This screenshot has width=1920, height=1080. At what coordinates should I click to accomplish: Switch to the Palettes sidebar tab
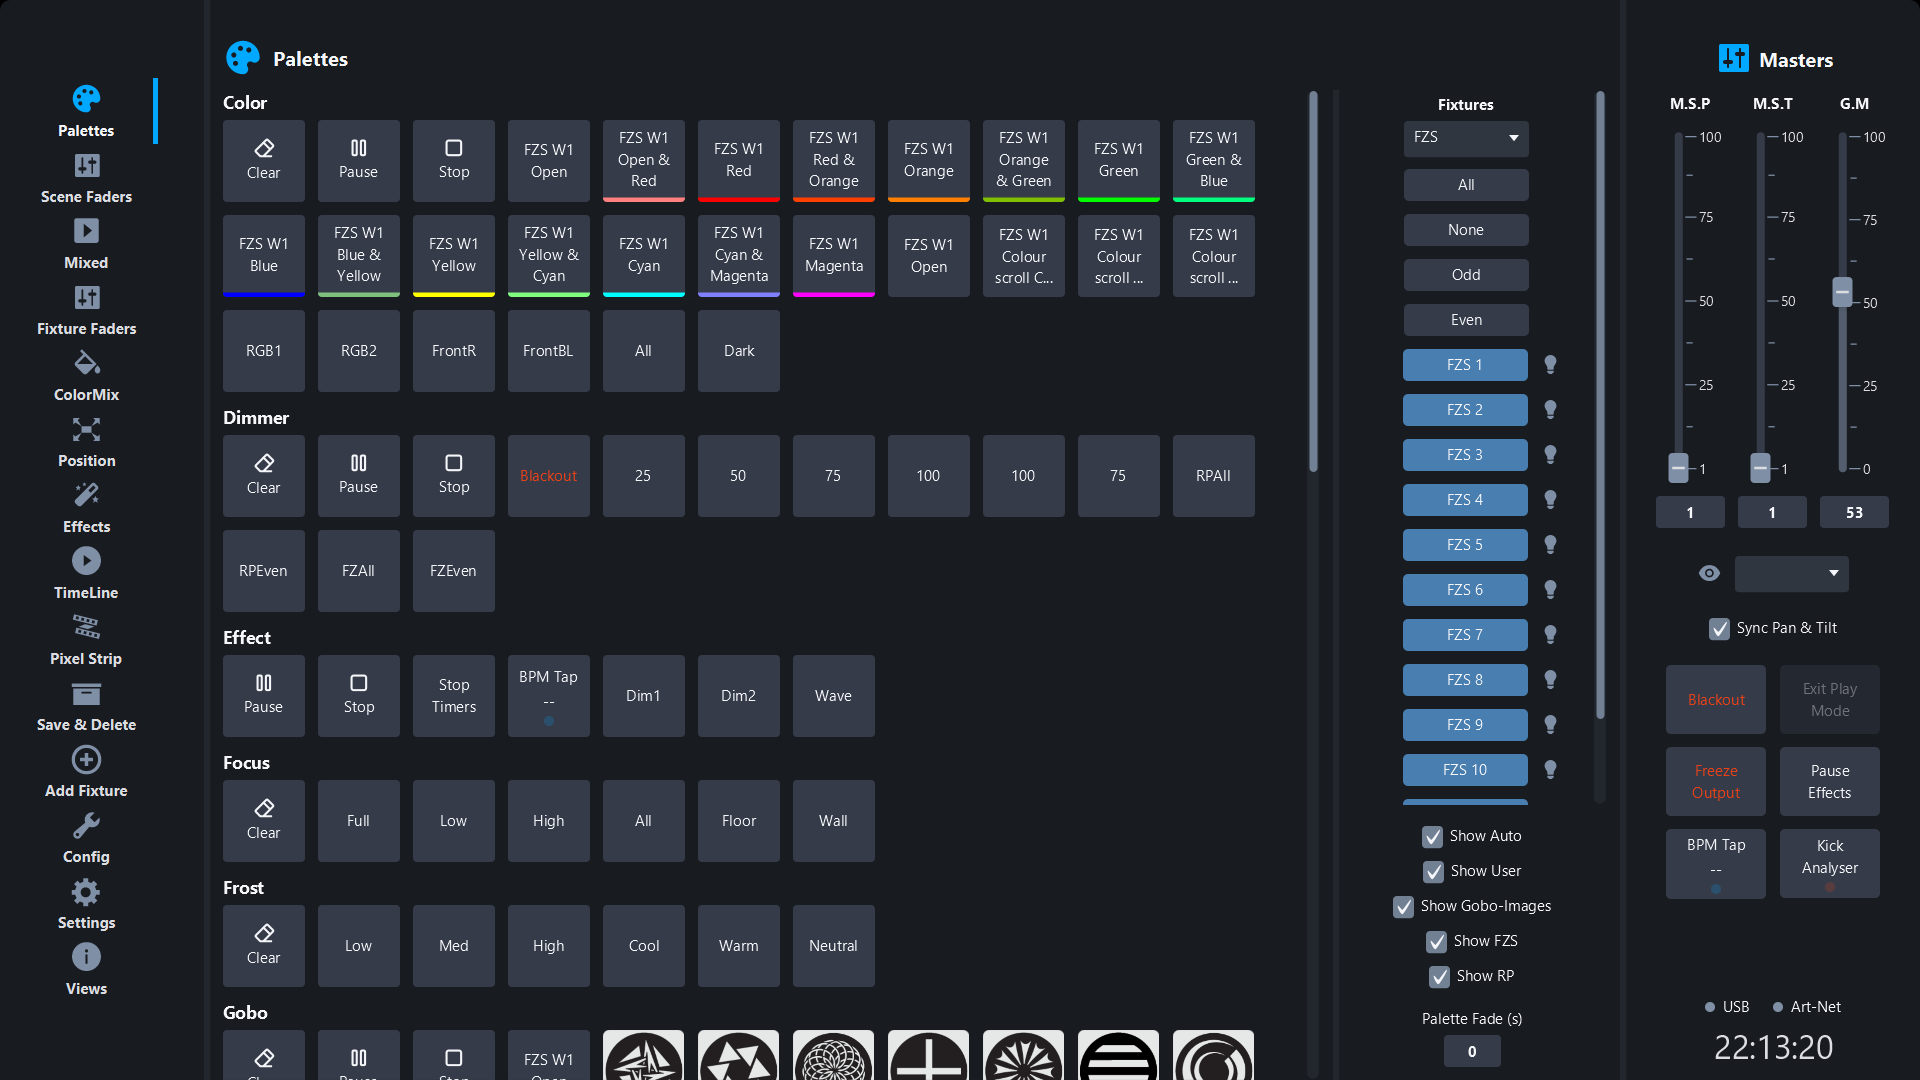[86, 111]
